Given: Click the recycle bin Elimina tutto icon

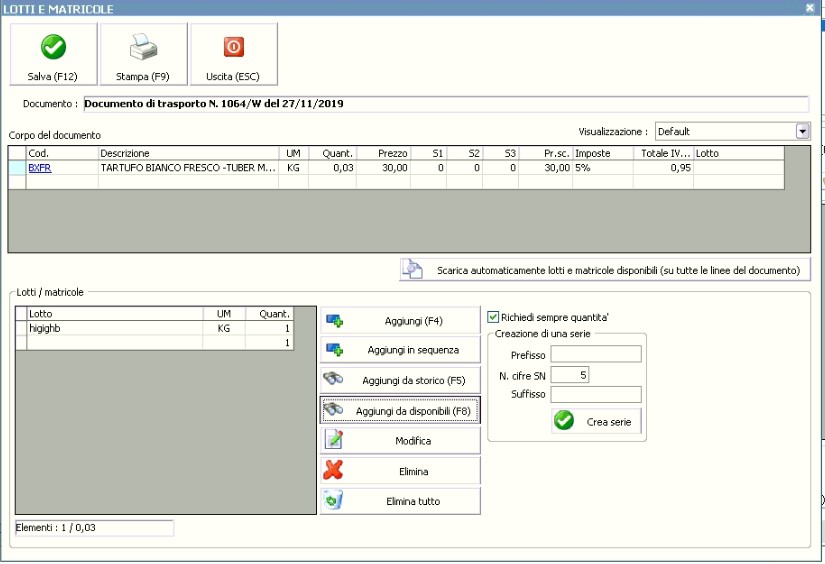Looking at the screenshot, I should pyautogui.click(x=333, y=500).
